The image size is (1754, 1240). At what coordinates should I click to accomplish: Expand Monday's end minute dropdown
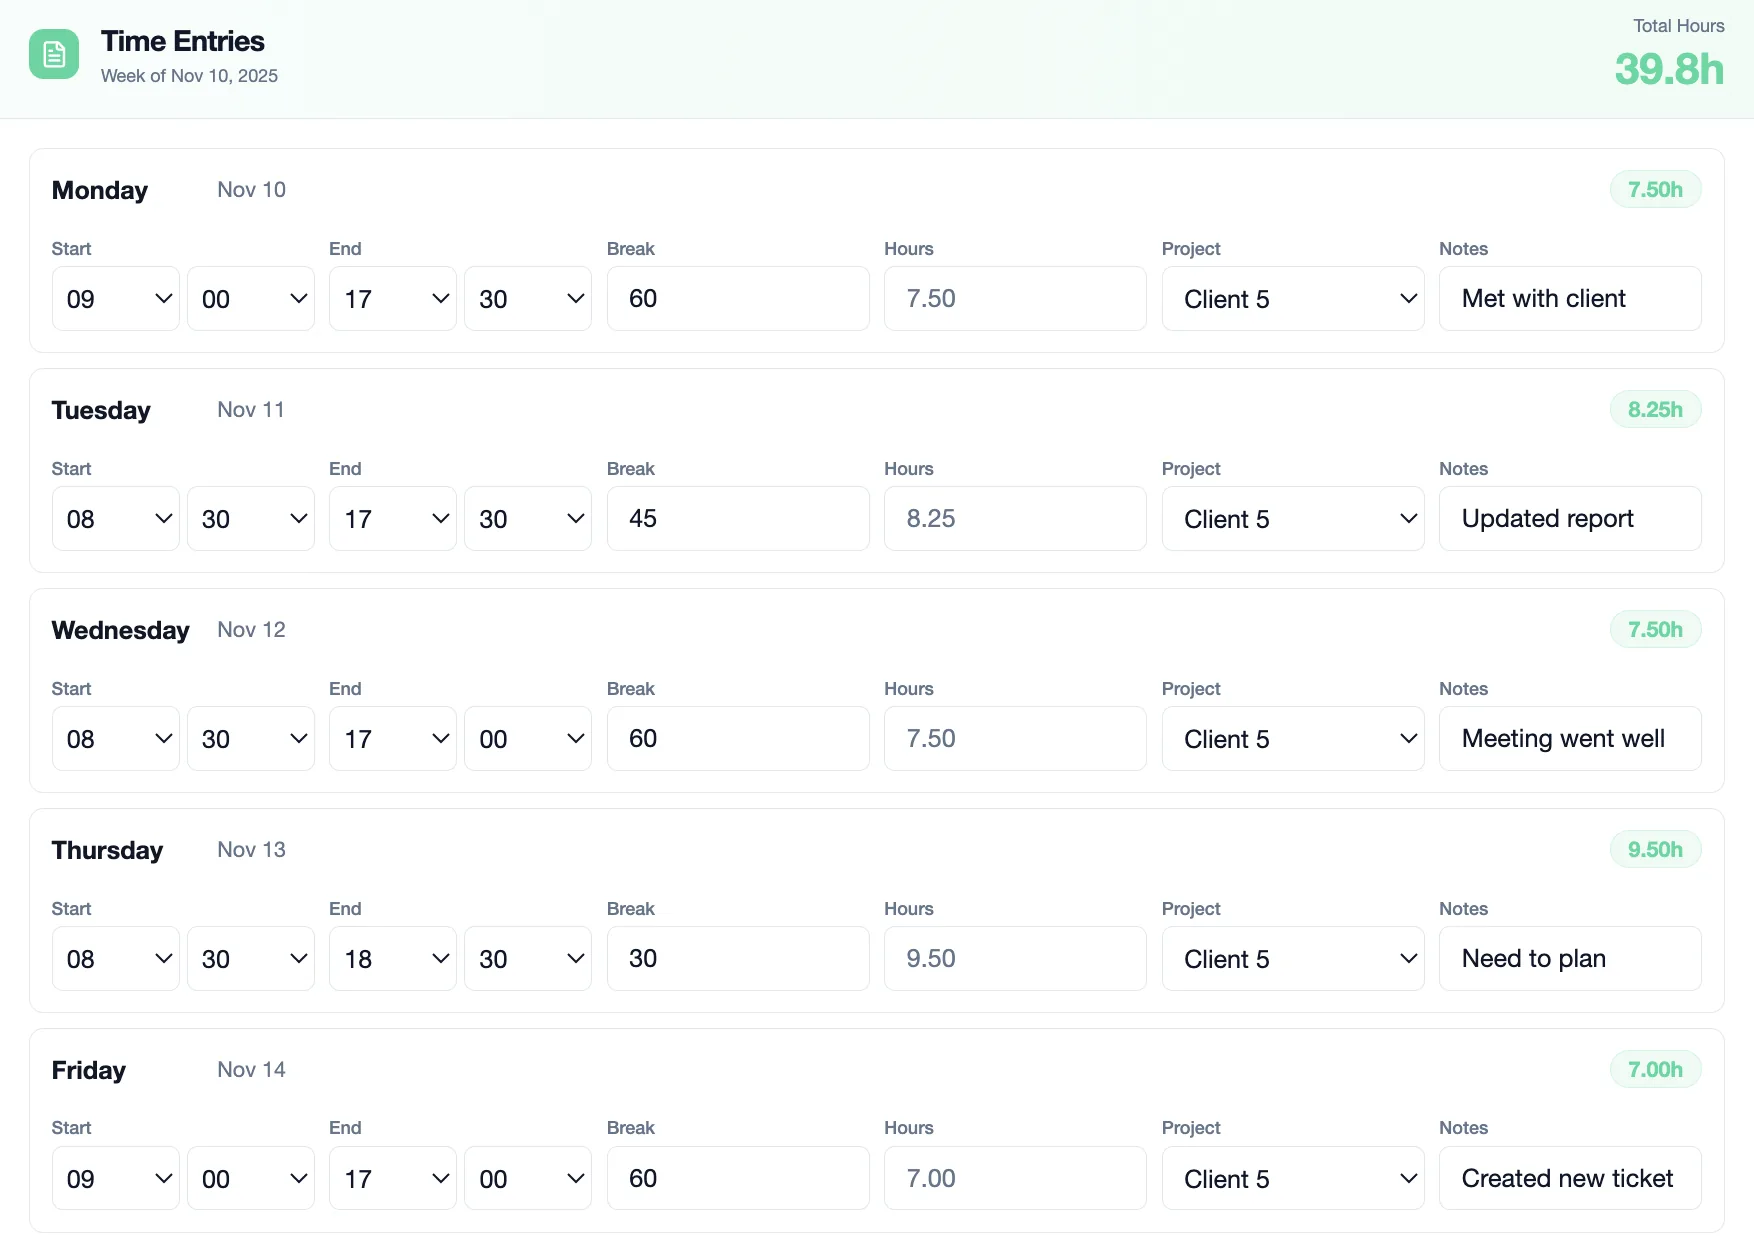527,299
